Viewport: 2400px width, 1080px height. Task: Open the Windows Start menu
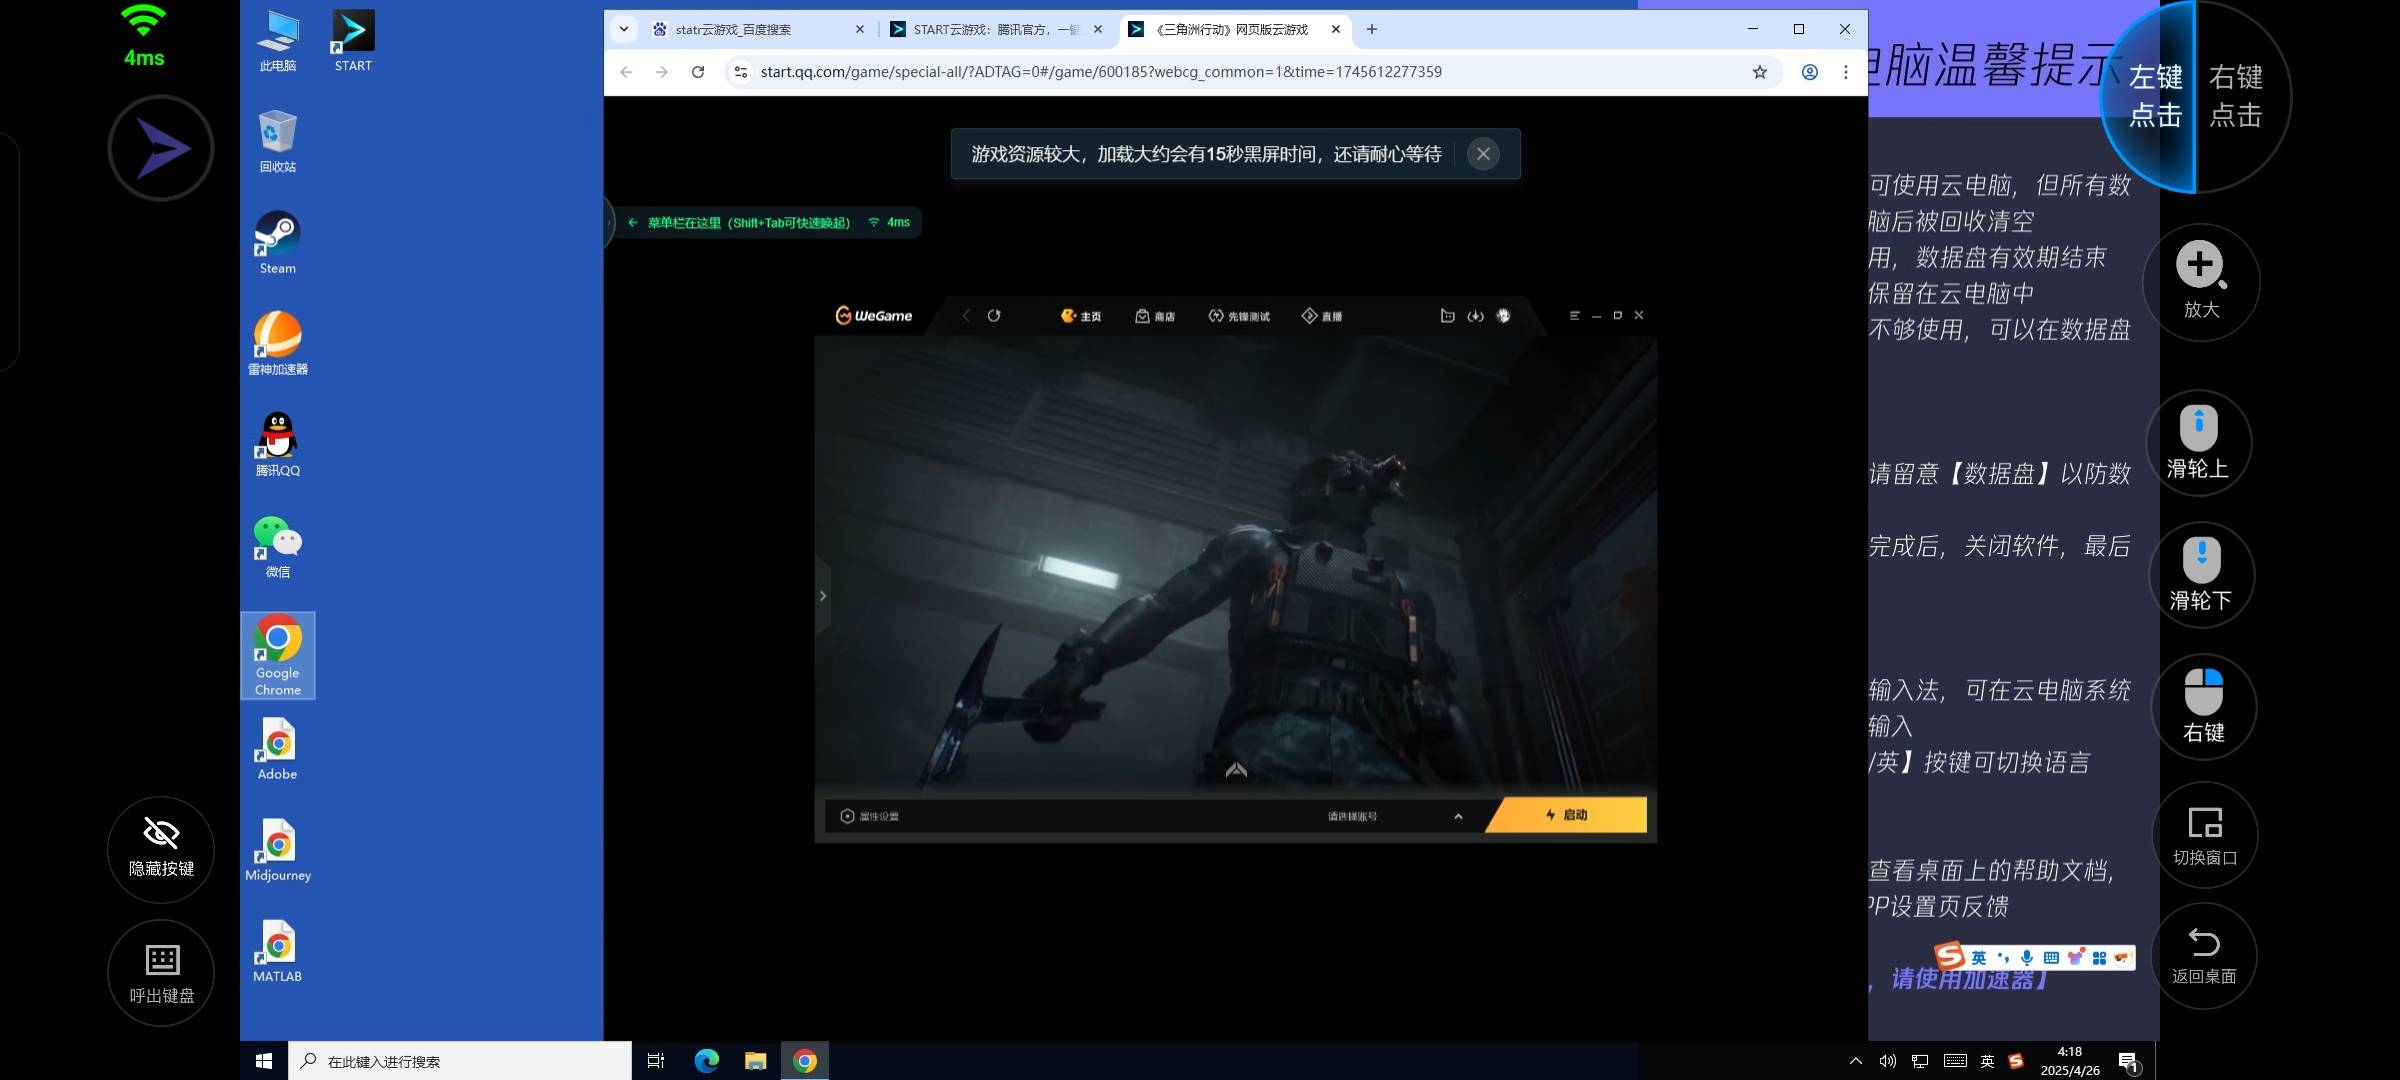tap(264, 1061)
